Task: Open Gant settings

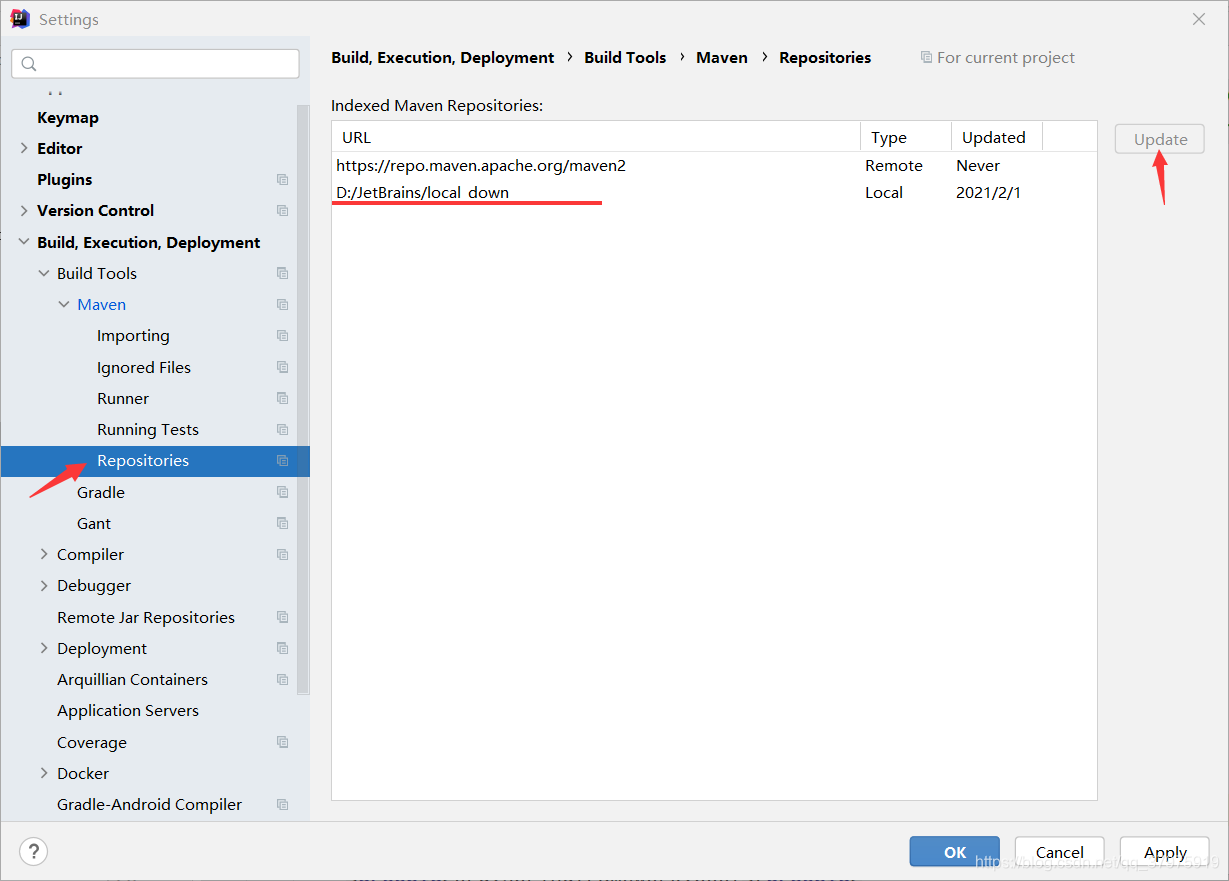Action: (94, 524)
